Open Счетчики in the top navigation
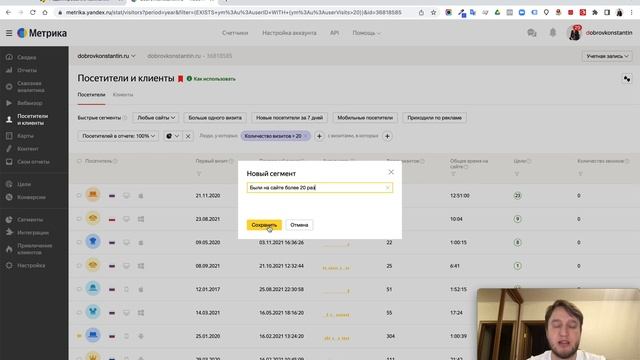Viewport: 640px width, 360px height. pyautogui.click(x=235, y=33)
